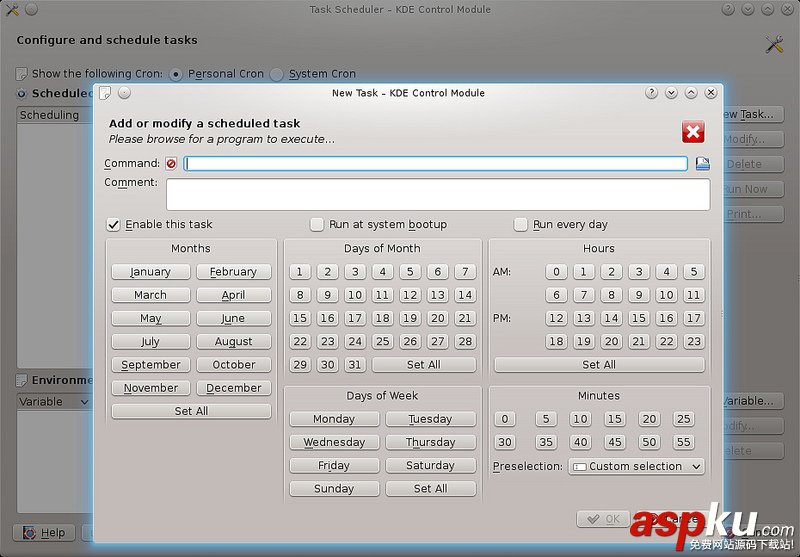The image size is (800, 557).
Task: Click the Task Scheduler titlebar help icon
Action: point(728,9)
